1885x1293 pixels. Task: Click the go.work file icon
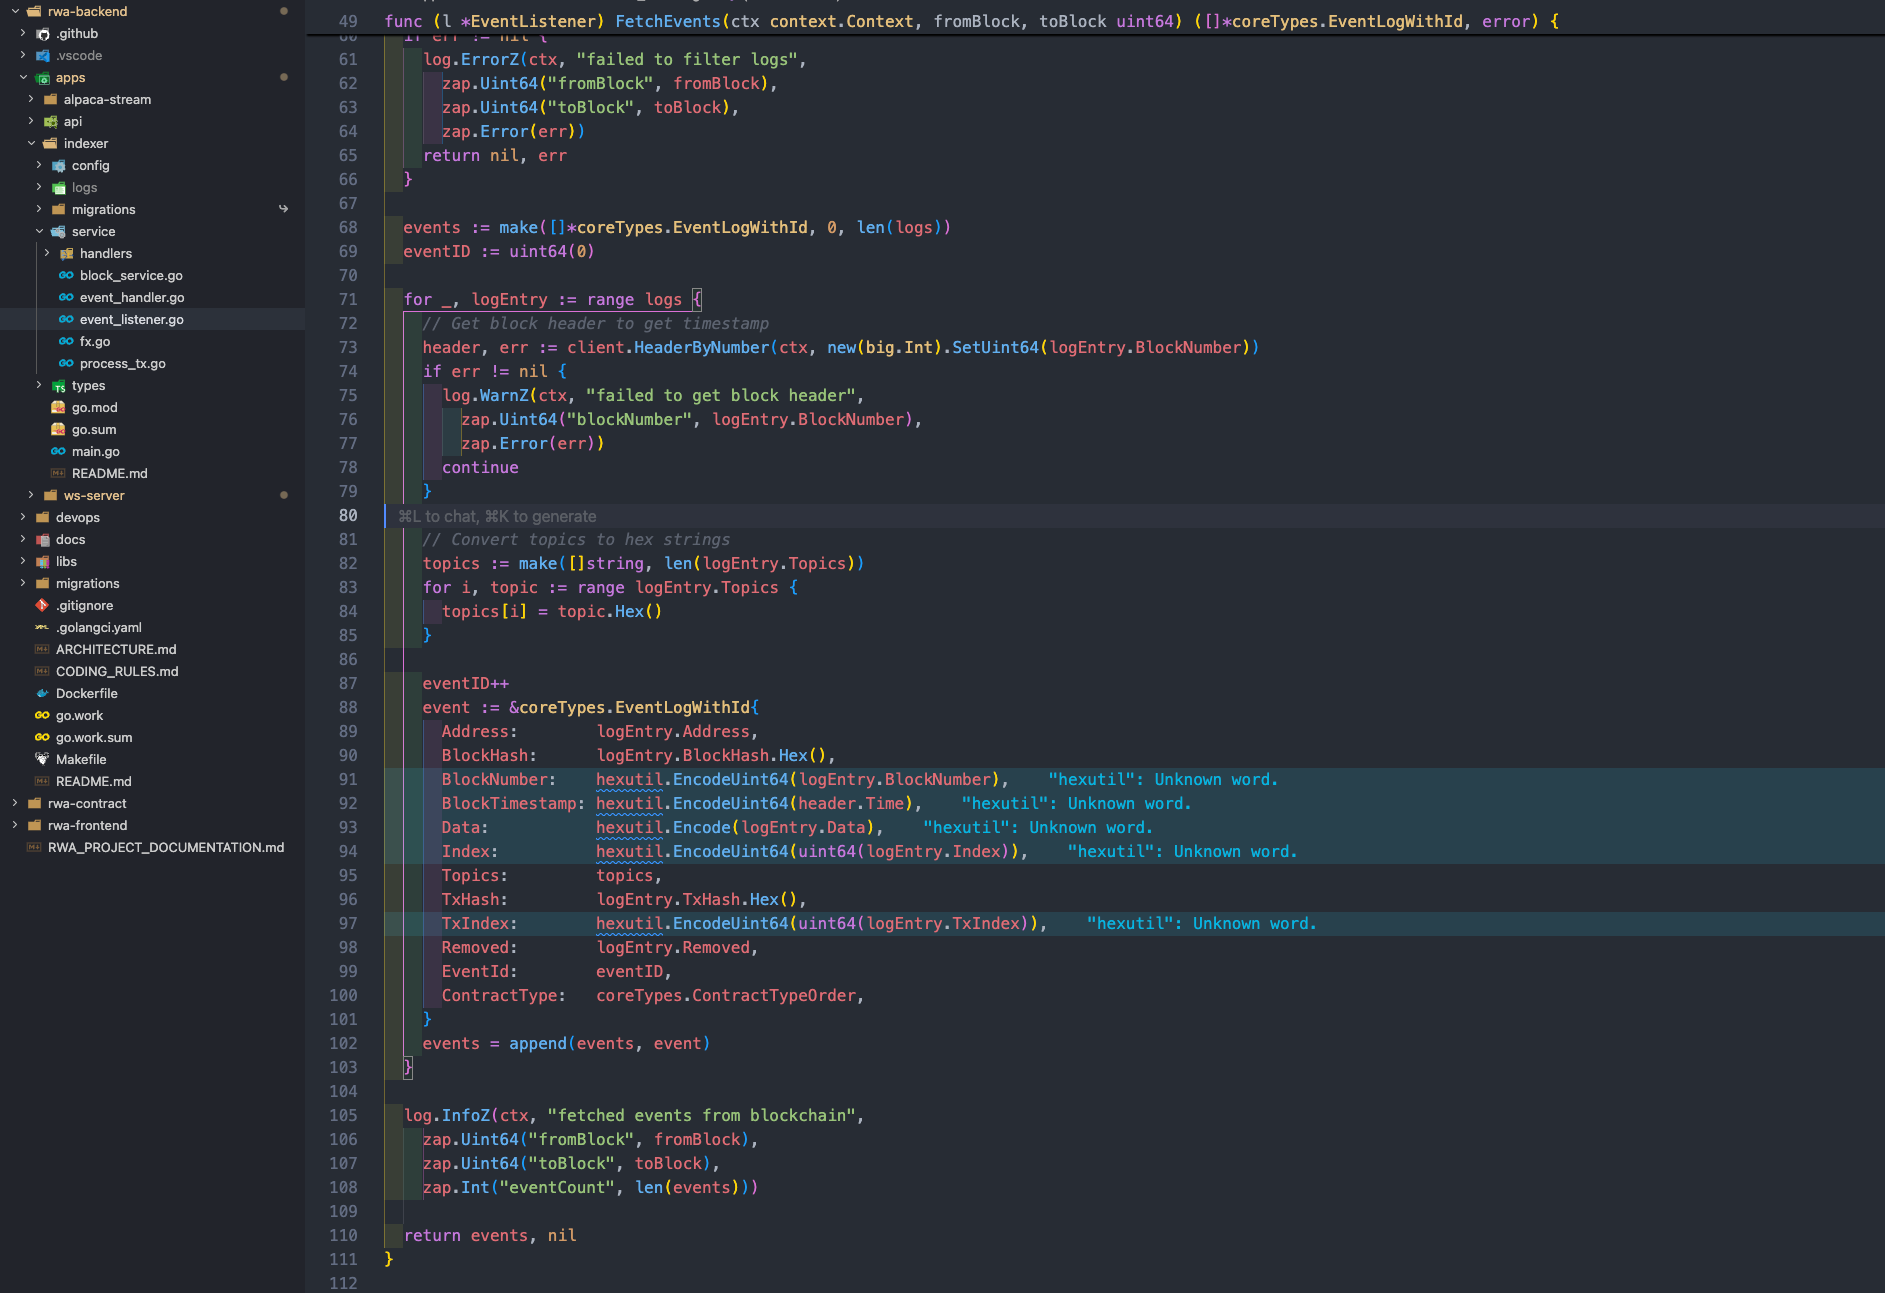[42, 715]
